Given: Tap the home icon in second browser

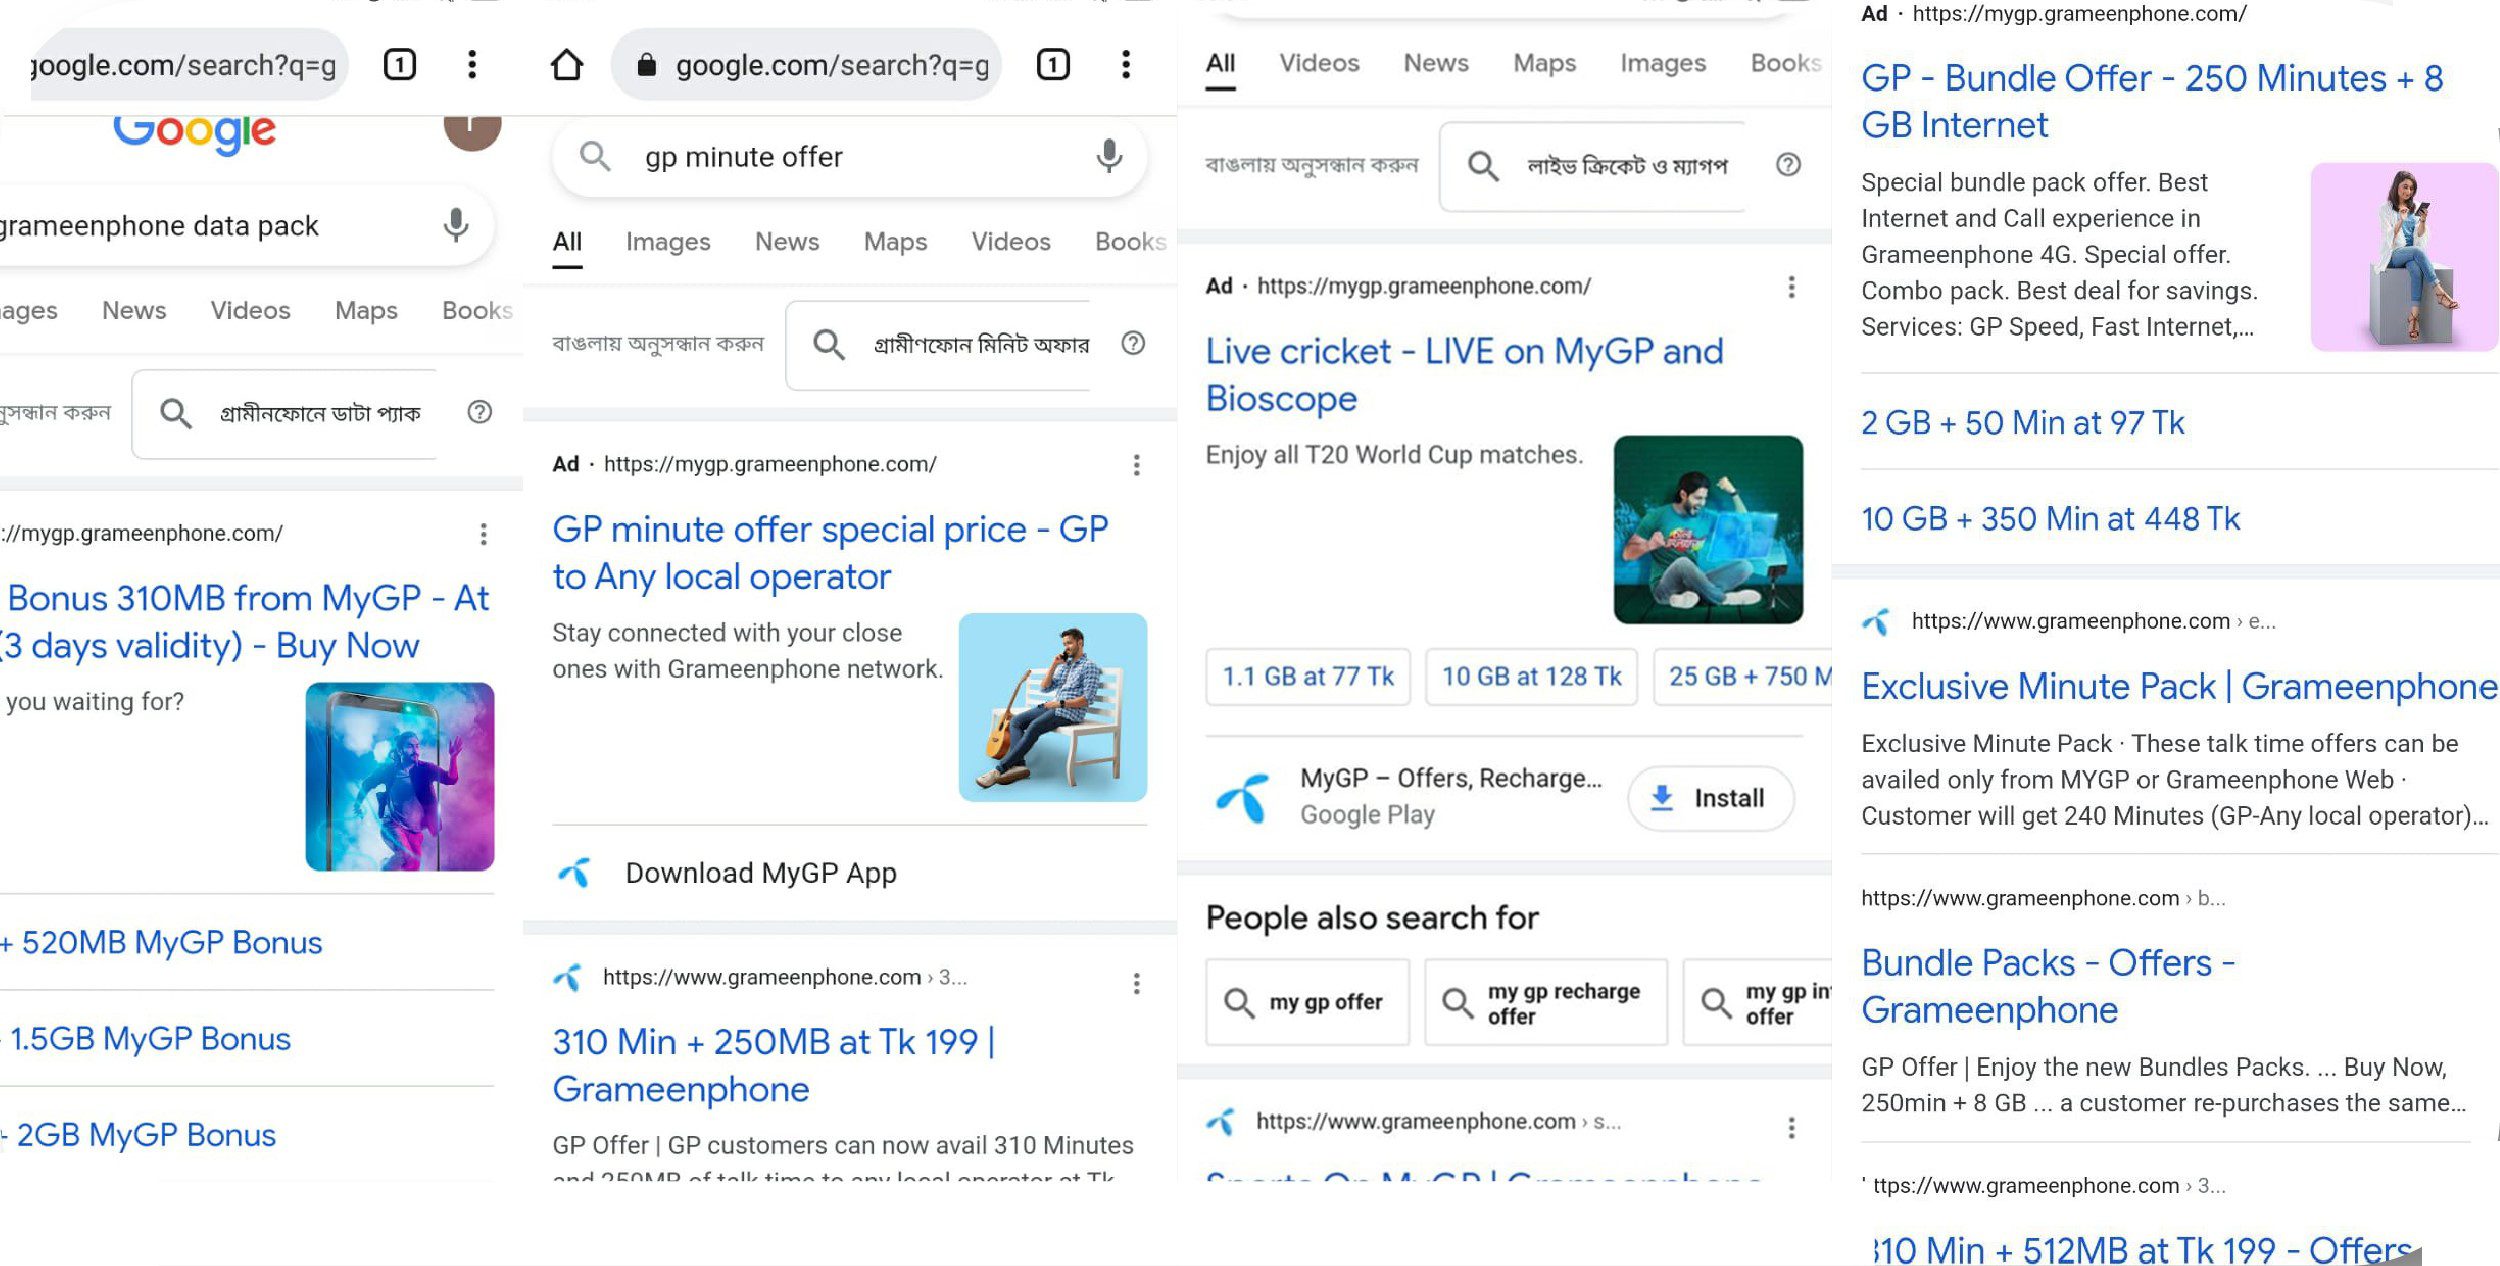Looking at the screenshot, I should (567, 65).
